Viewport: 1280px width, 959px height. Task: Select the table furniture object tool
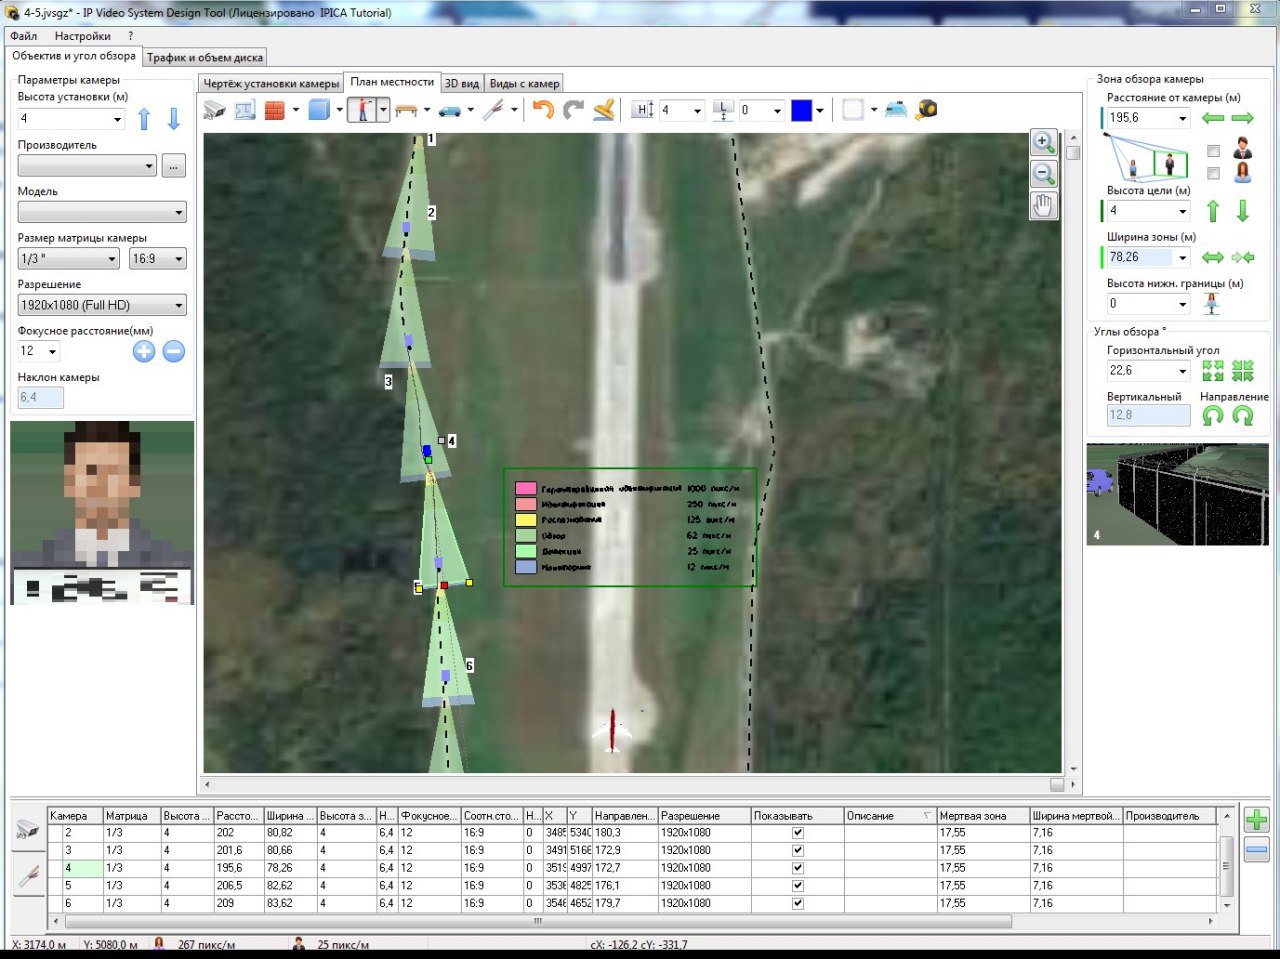coord(406,110)
